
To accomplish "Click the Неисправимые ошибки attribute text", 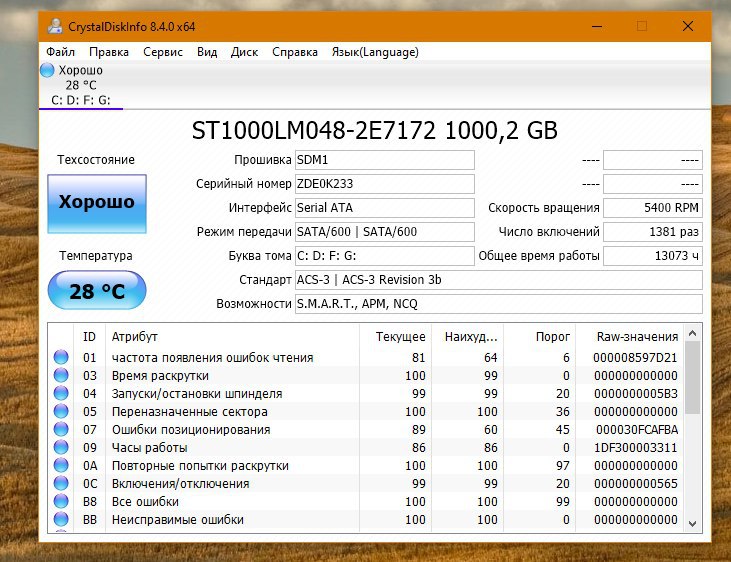I will pyautogui.click(x=178, y=520).
